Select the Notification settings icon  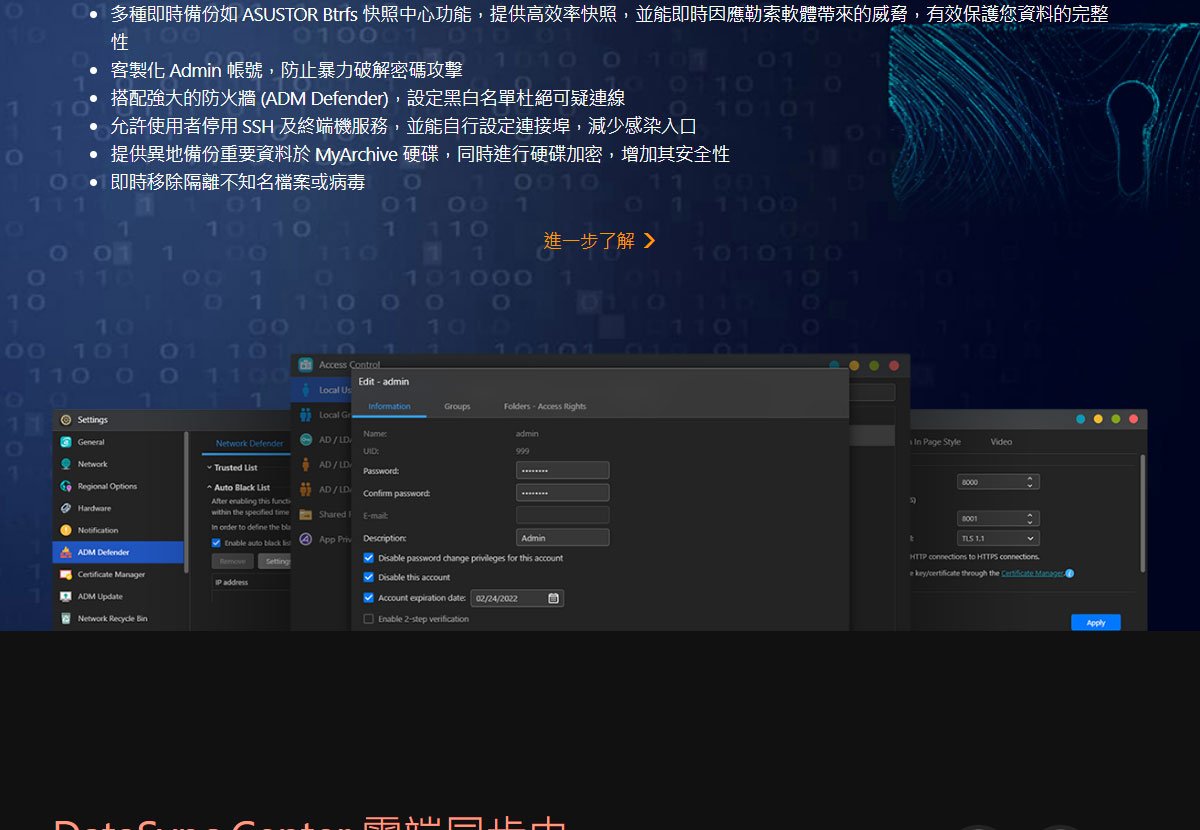tap(66, 530)
